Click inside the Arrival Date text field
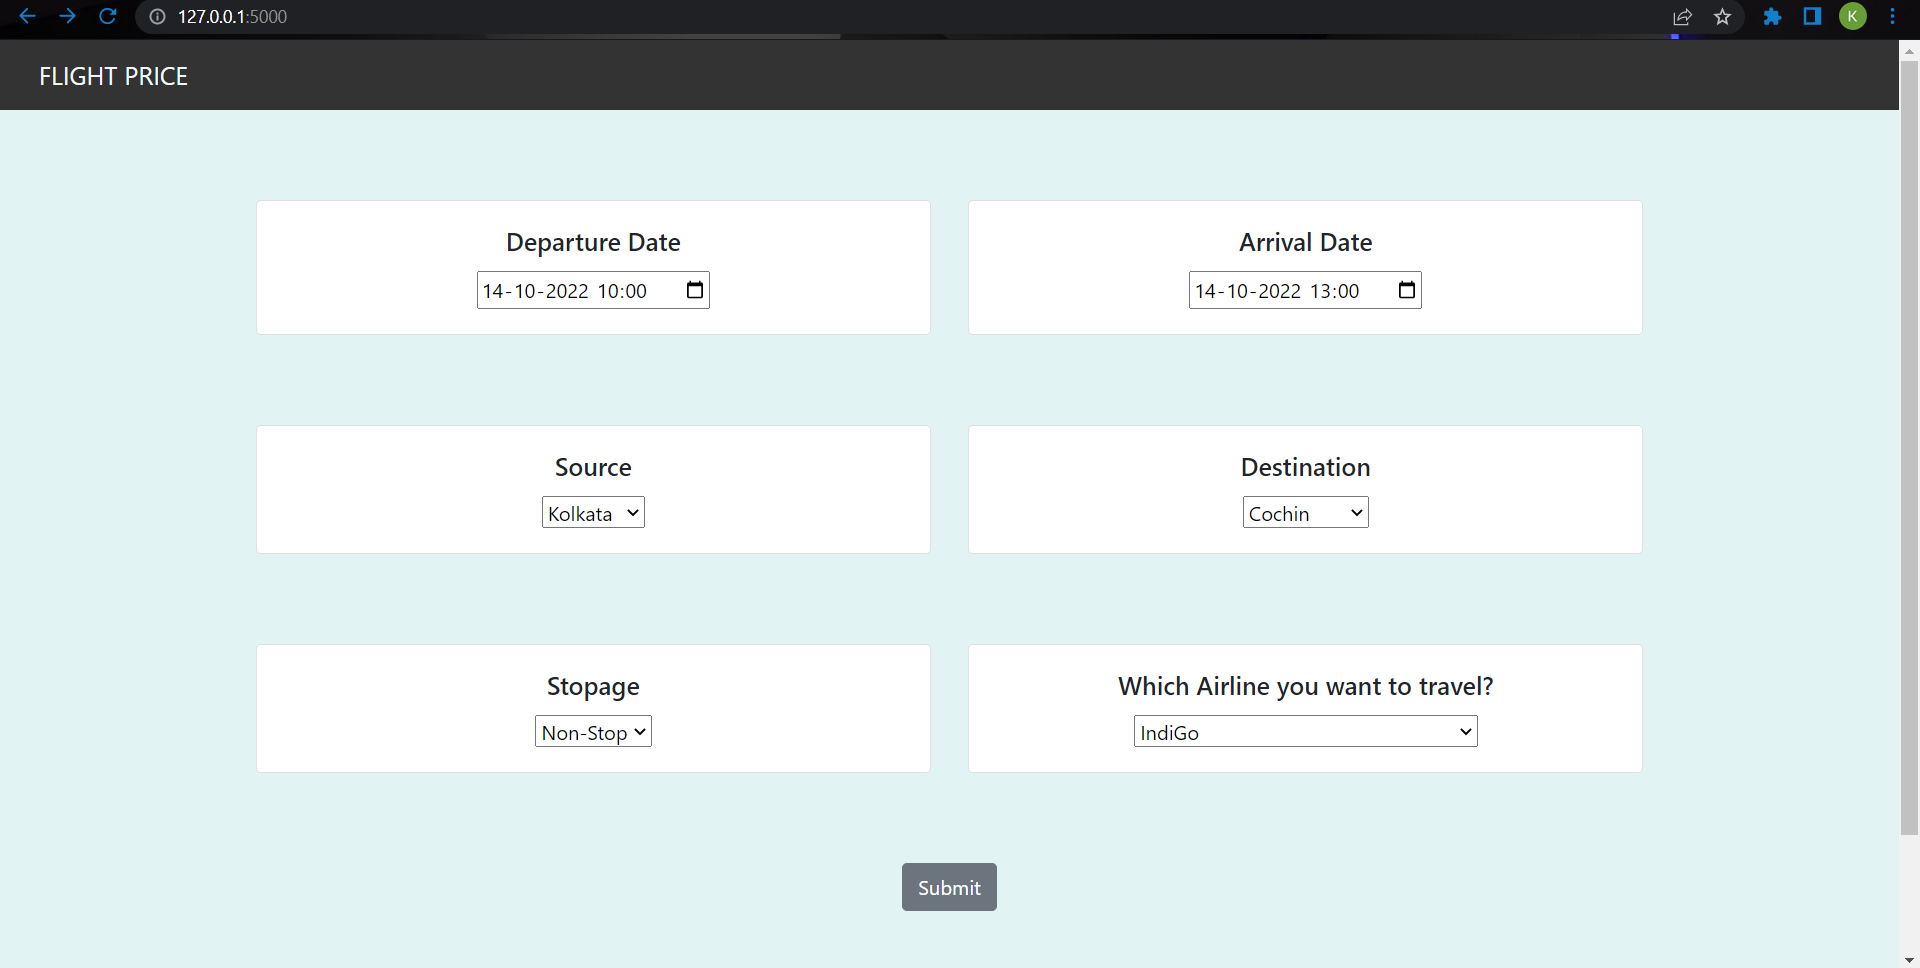This screenshot has height=968, width=1920. pyautogui.click(x=1270, y=290)
